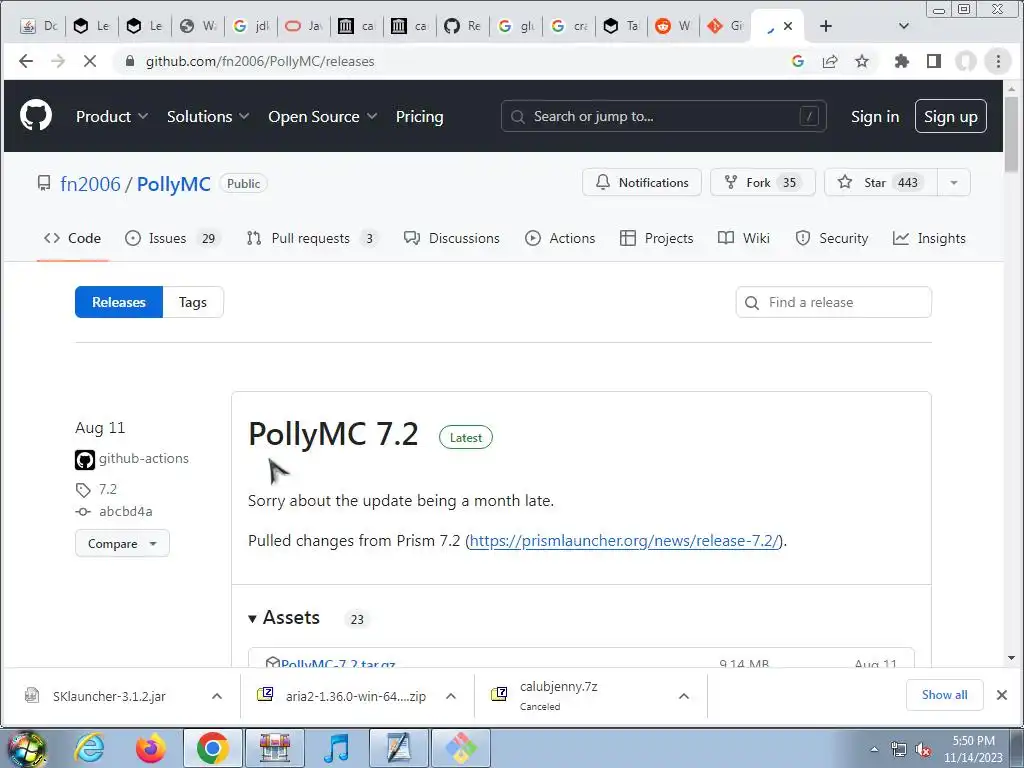
Task: Click the Sign up button
Action: [x=950, y=116]
